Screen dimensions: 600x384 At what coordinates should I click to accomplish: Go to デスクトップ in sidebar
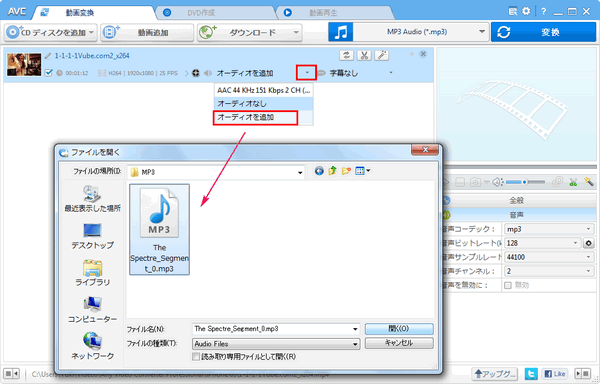pos(92,236)
